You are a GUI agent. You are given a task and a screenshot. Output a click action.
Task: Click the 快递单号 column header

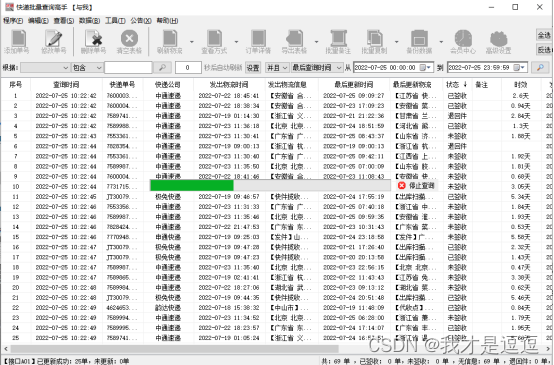(122, 84)
